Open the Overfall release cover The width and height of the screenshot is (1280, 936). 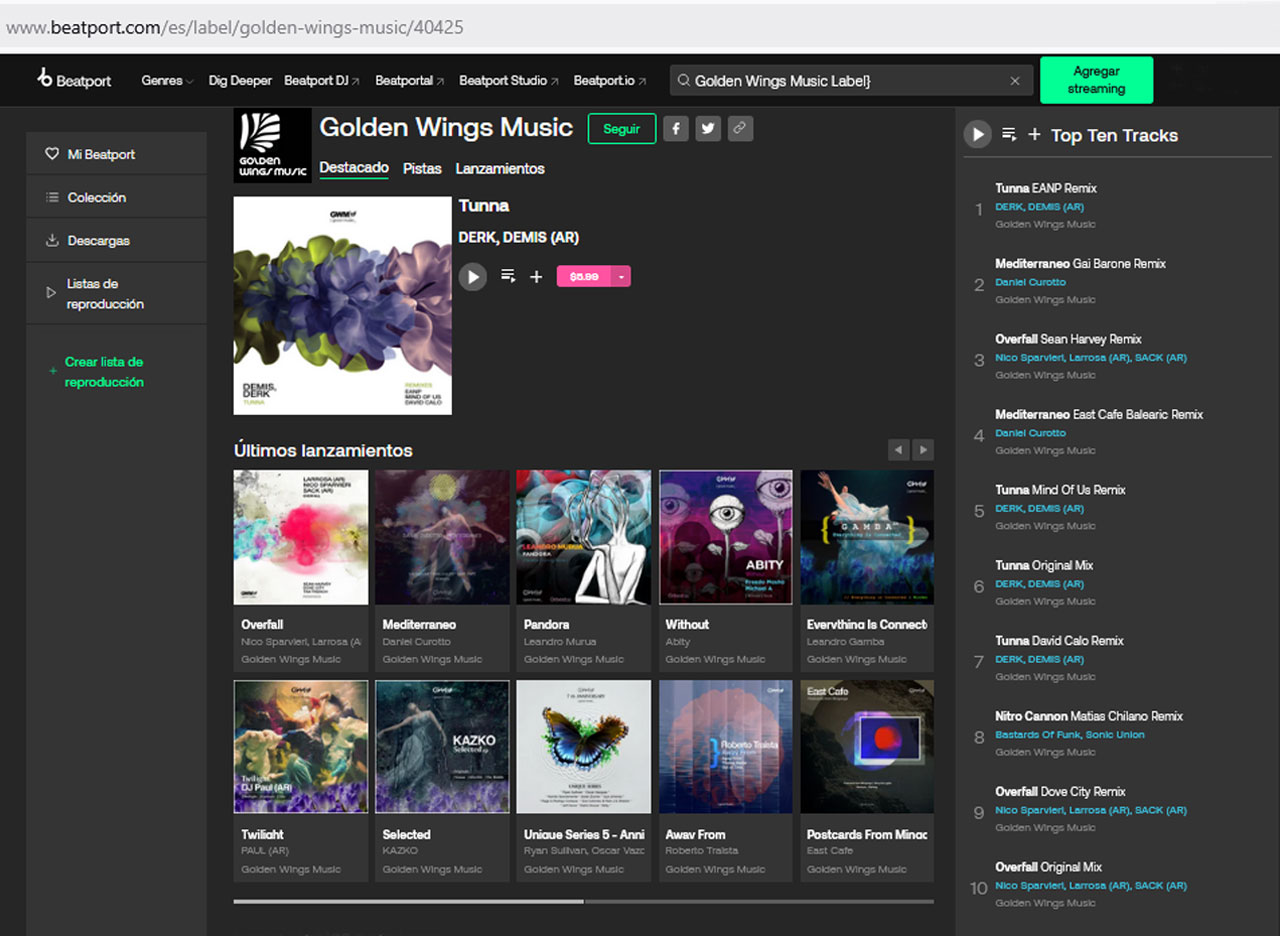(301, 537)
